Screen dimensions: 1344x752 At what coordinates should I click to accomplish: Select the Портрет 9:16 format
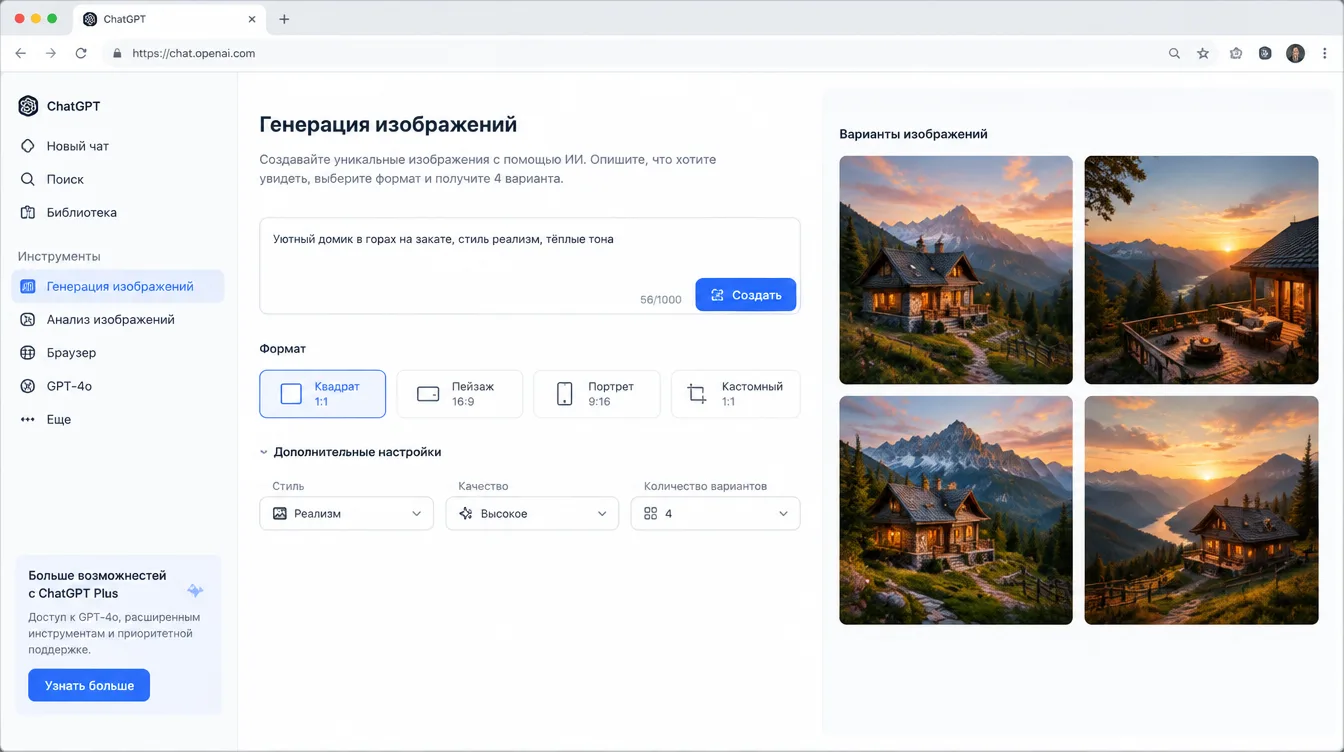pos(597,394)
